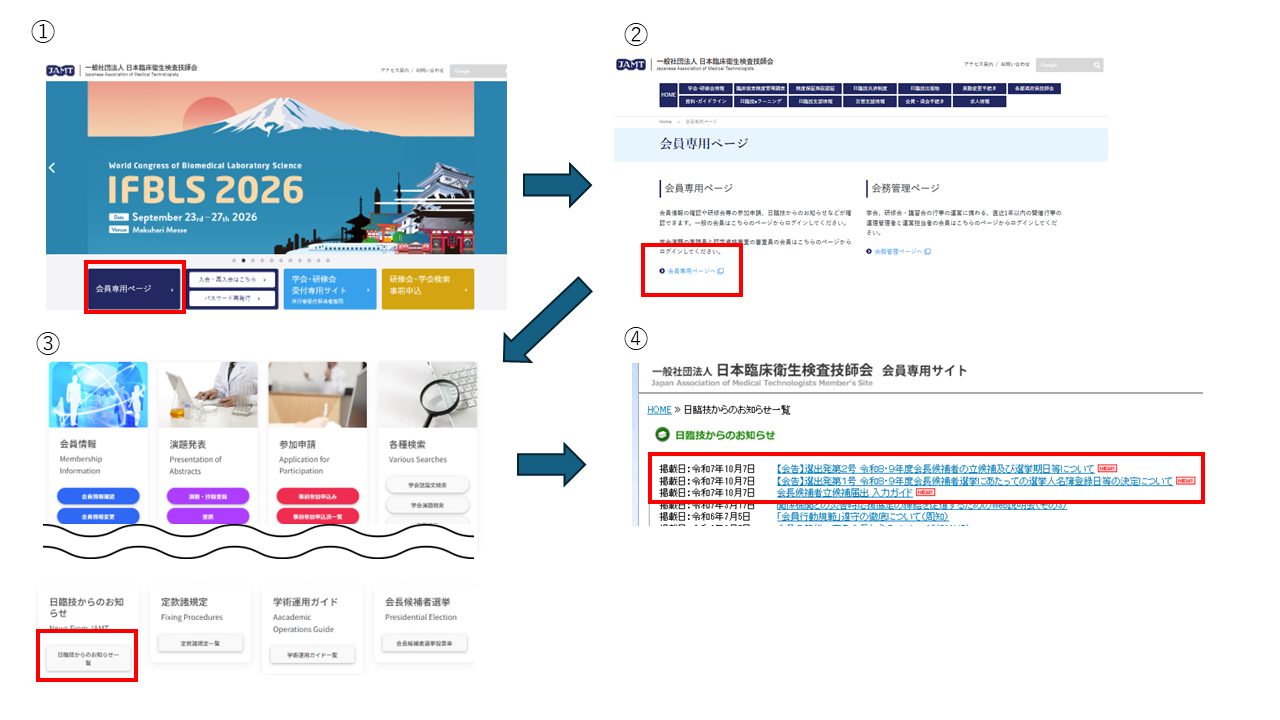Screen dimensions: 1280x720
Task: Click the globe image on 会員情報 card
Action: [x=98, y=395]
